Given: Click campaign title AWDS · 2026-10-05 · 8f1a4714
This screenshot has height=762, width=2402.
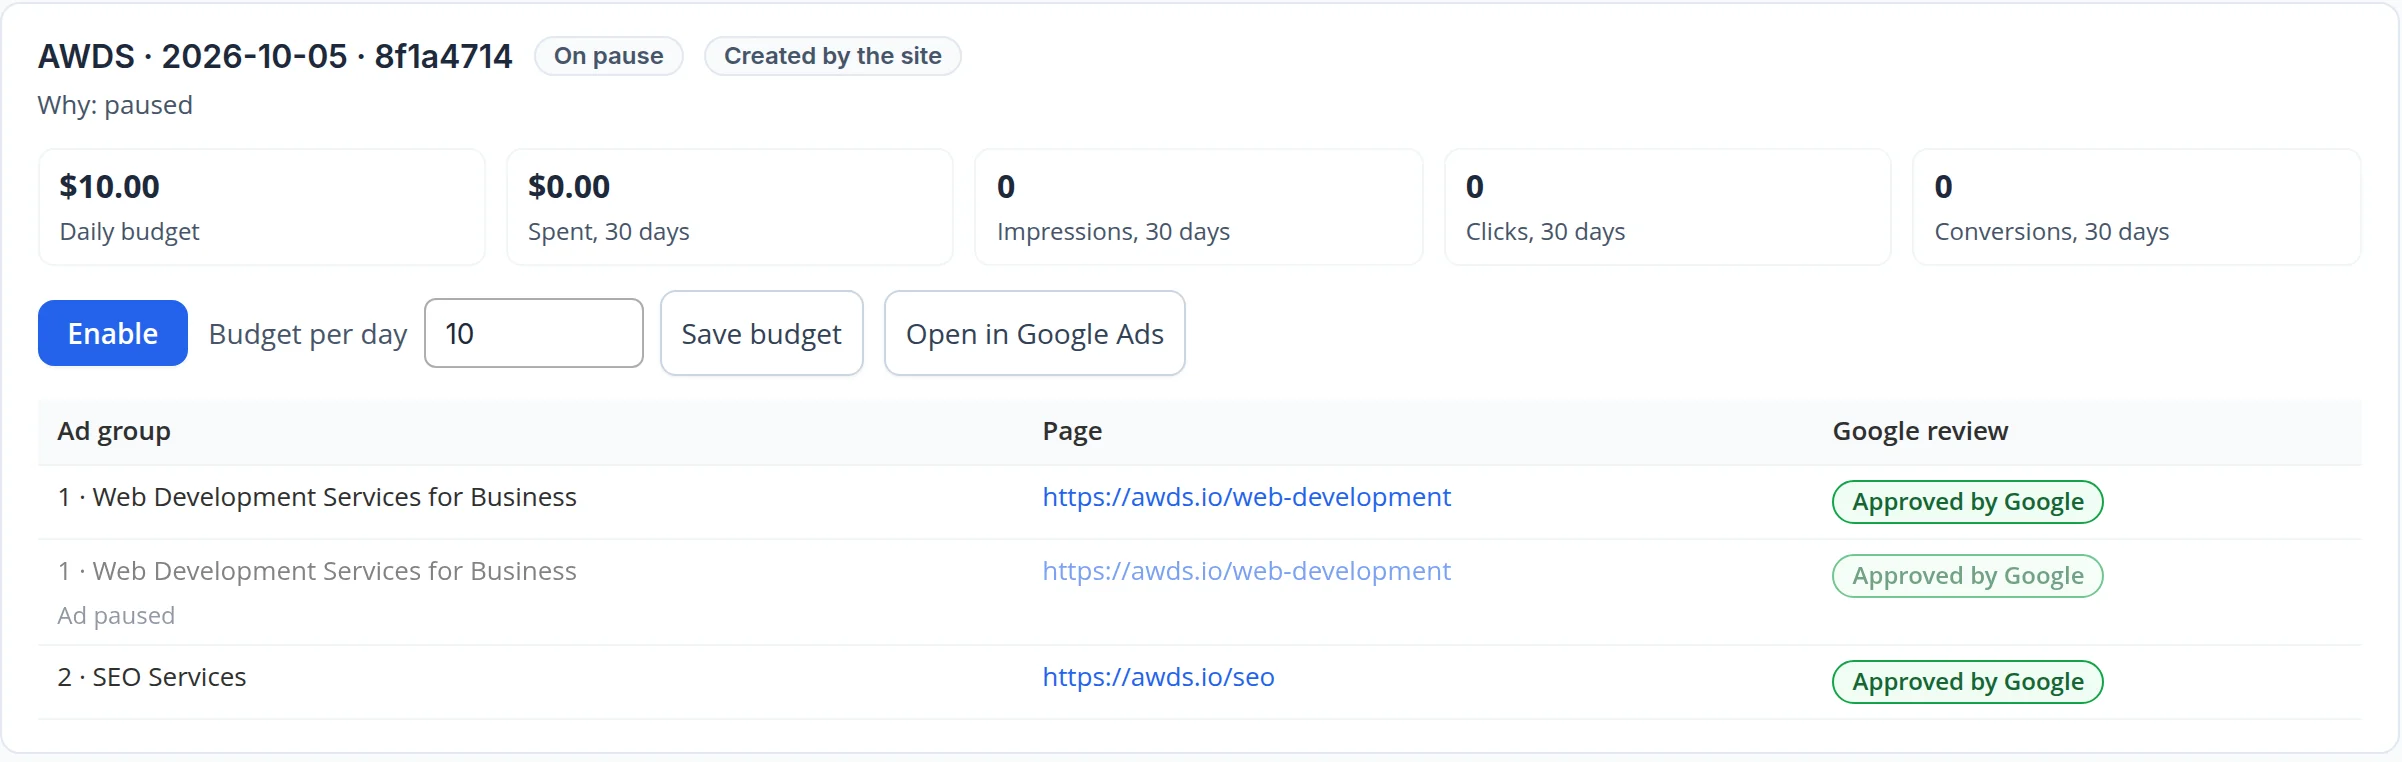Looking at the screenshot, I should point(275,56).
